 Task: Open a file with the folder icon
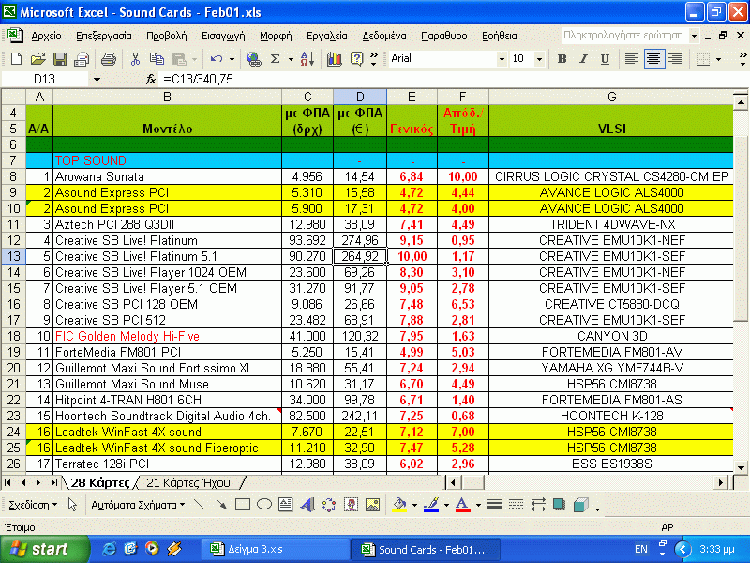(x=38, y=59)
